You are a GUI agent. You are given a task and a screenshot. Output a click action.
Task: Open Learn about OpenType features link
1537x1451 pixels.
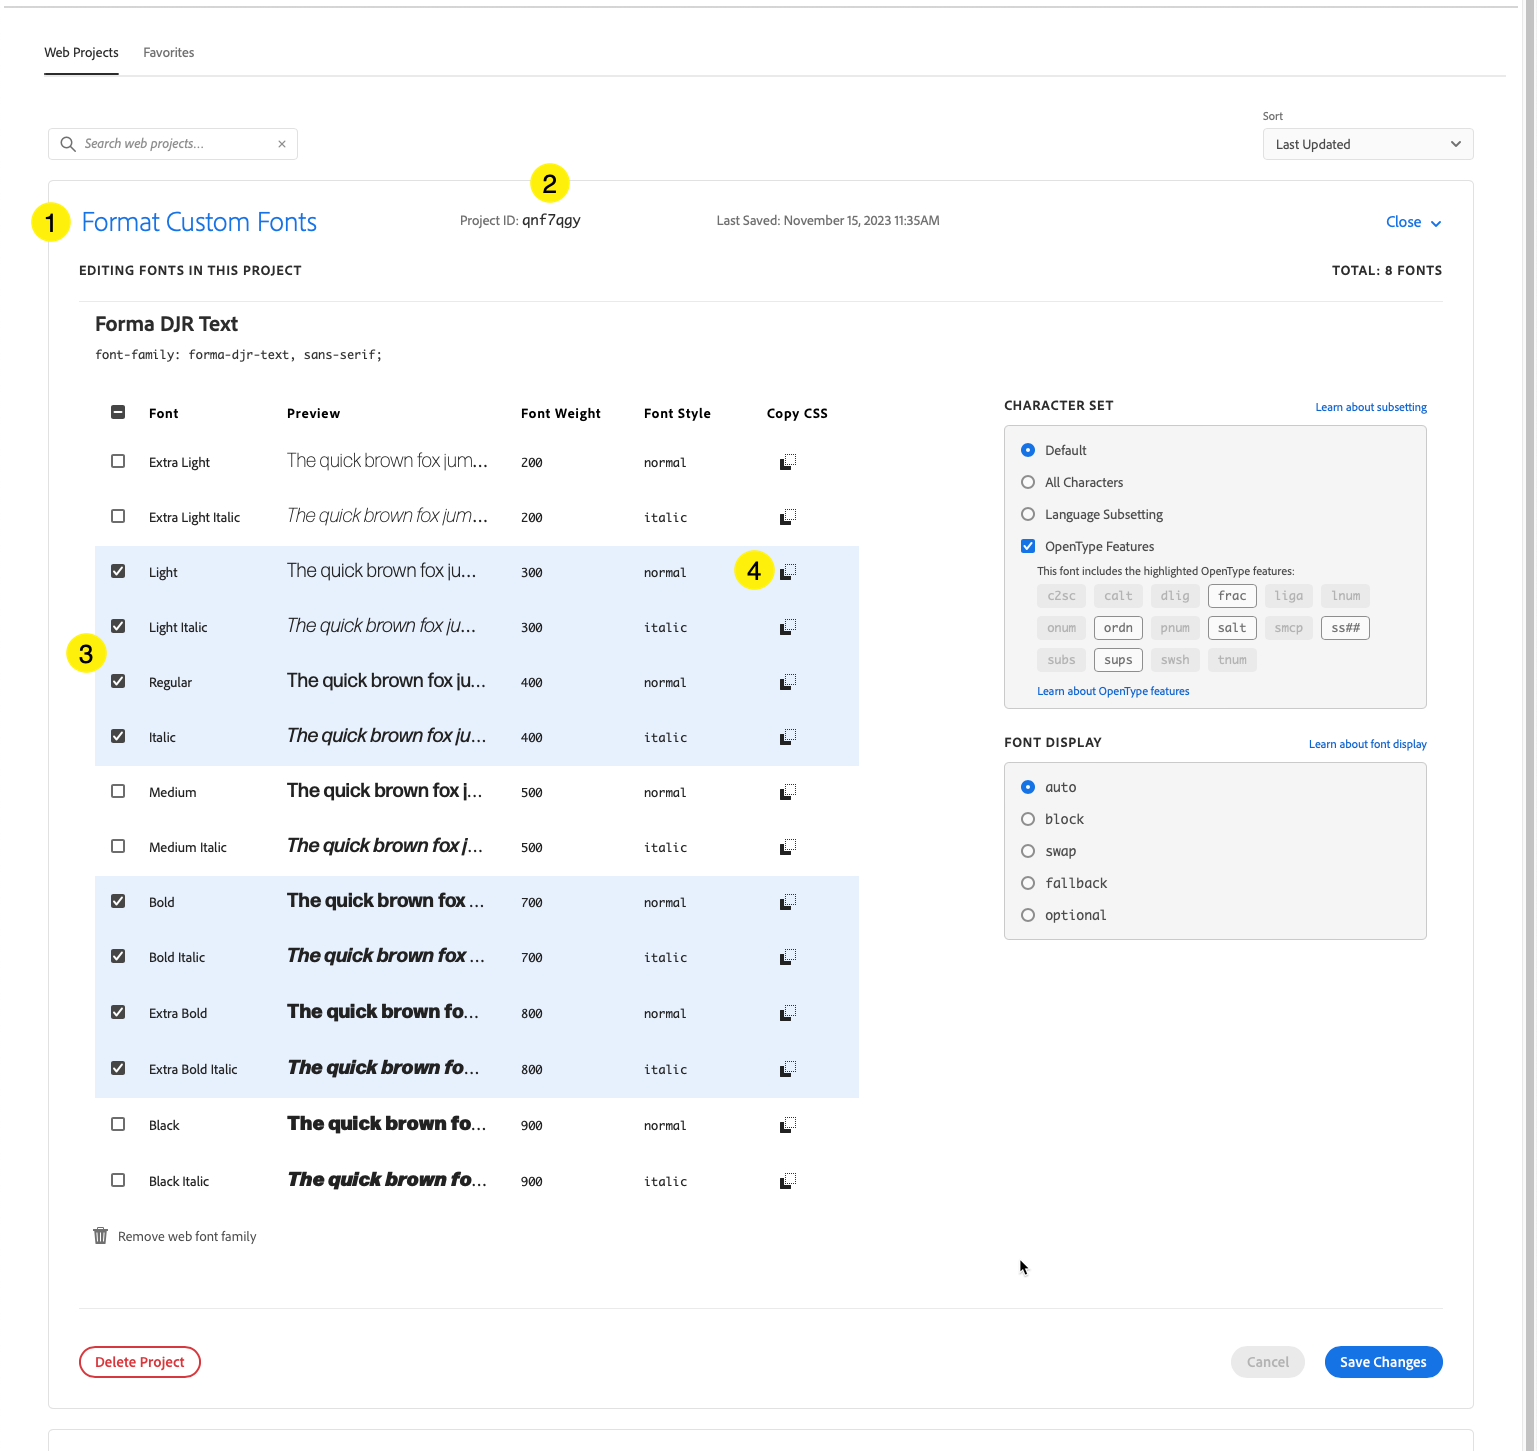tap(1113, 691)
